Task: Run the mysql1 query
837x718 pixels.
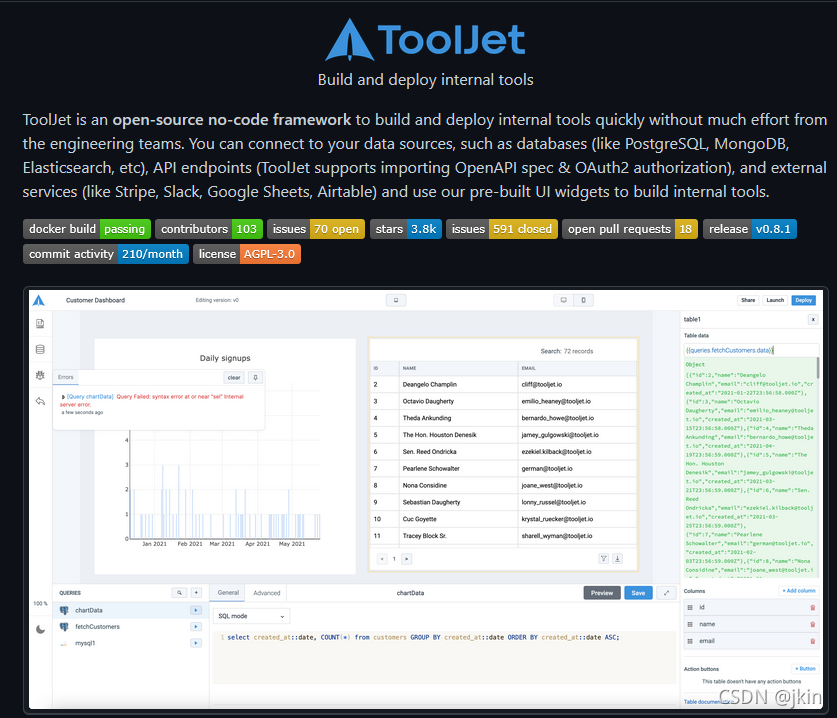Action: pyautogui.click(x=196, y=643)
